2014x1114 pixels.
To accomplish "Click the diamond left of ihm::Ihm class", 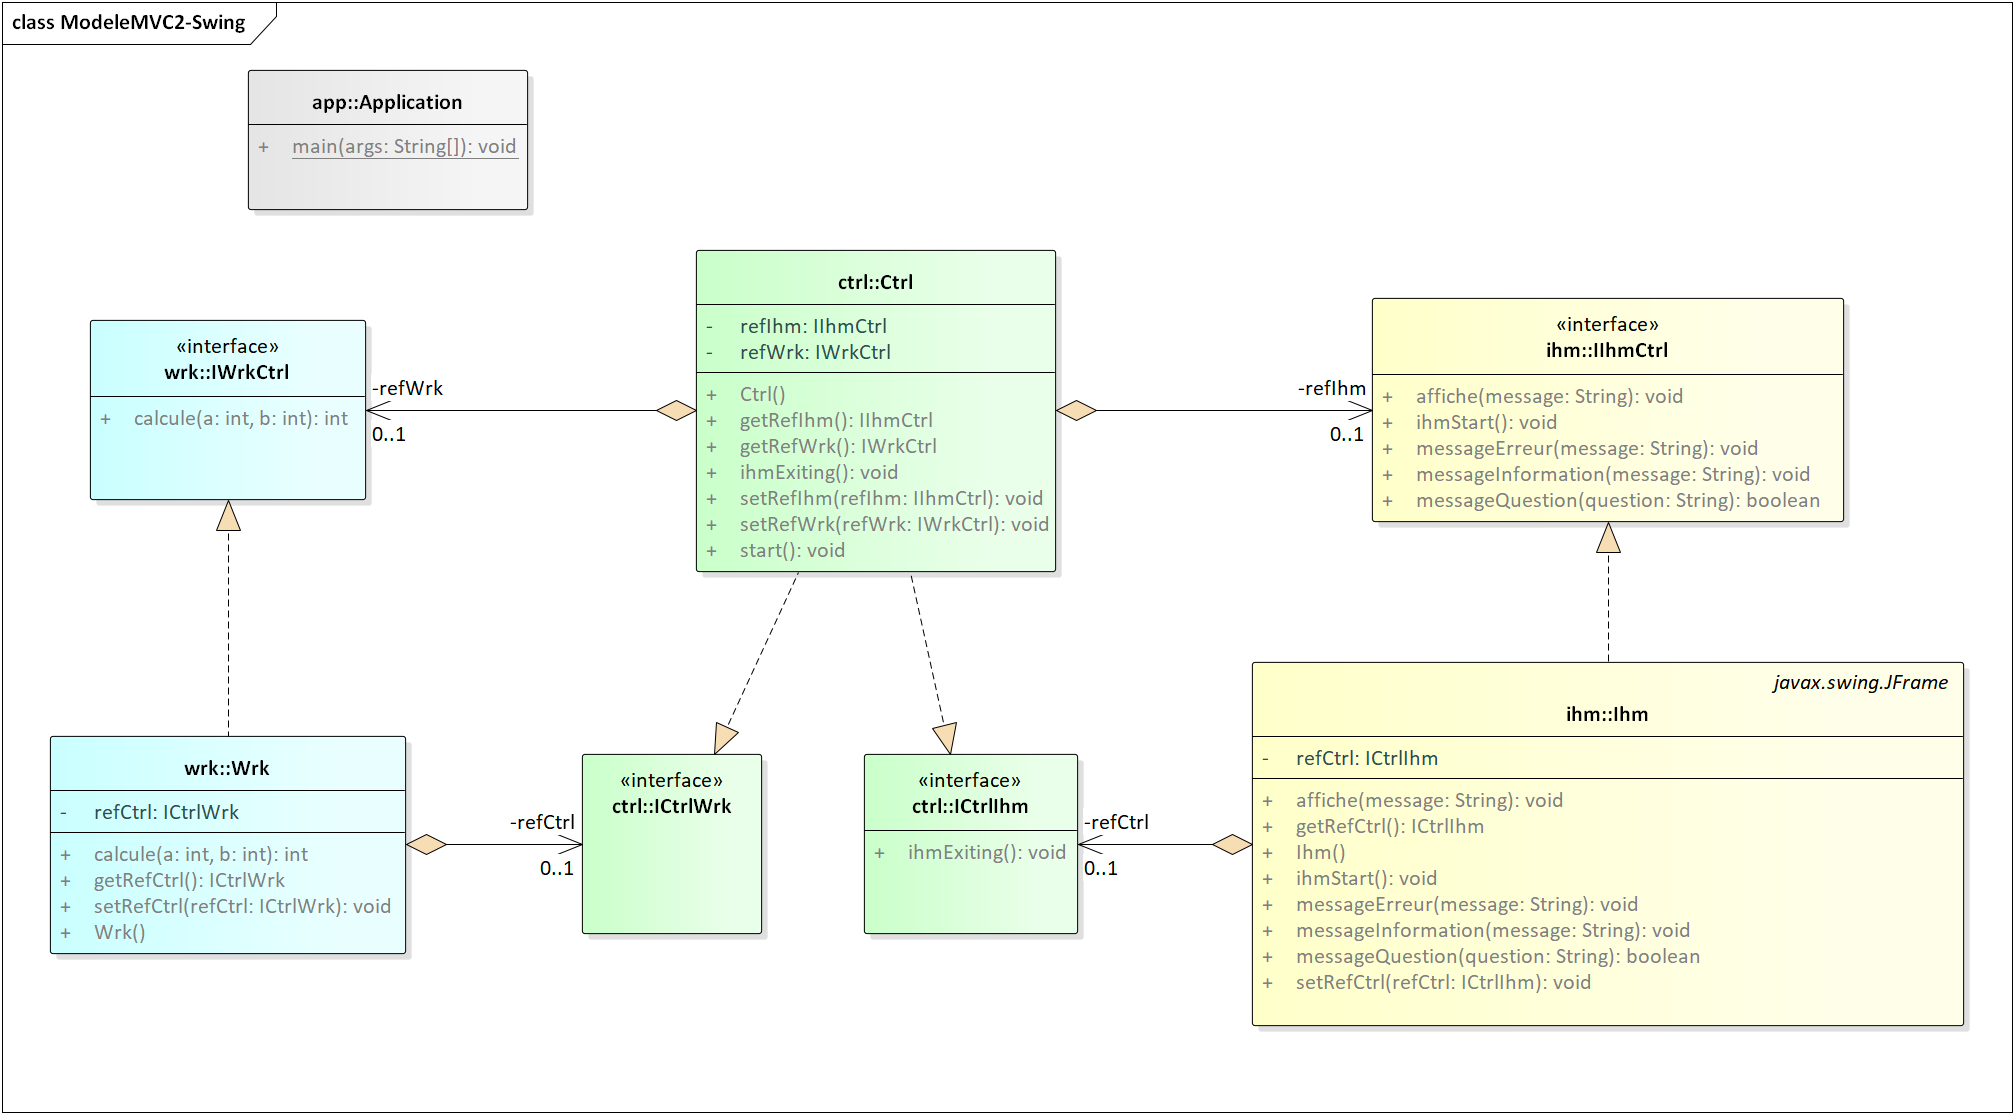I will (x=1232, y=844).
